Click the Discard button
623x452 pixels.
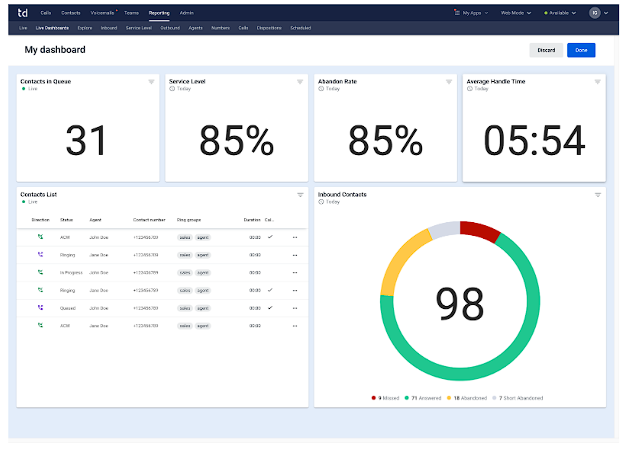point(545,50)
